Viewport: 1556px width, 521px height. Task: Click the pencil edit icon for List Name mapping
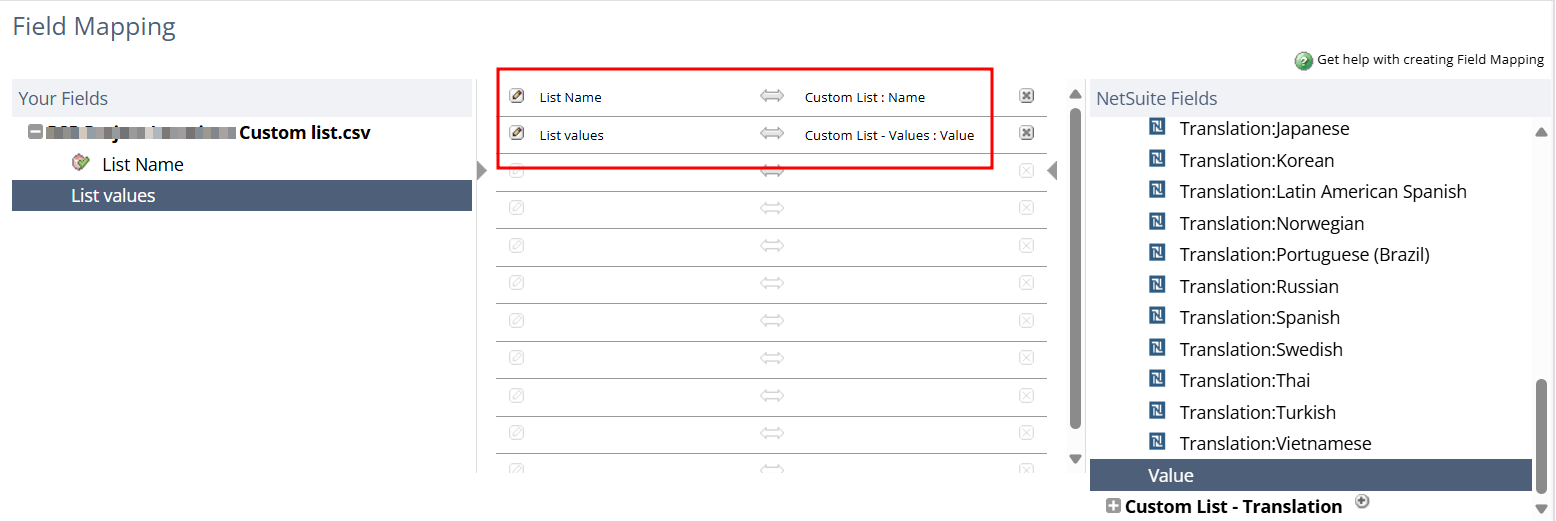pyautogui.click(x=516, y=96)
